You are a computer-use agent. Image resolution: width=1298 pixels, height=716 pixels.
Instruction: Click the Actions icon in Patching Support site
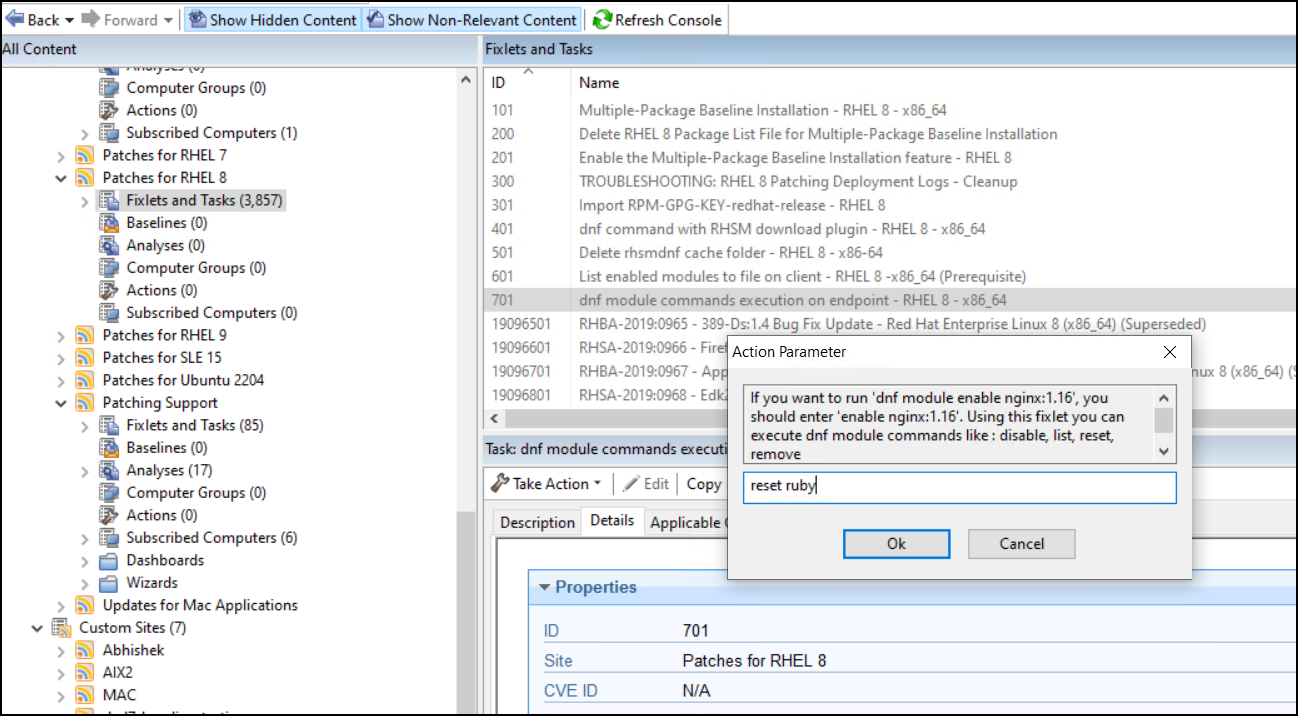click(x=111, y=515)
